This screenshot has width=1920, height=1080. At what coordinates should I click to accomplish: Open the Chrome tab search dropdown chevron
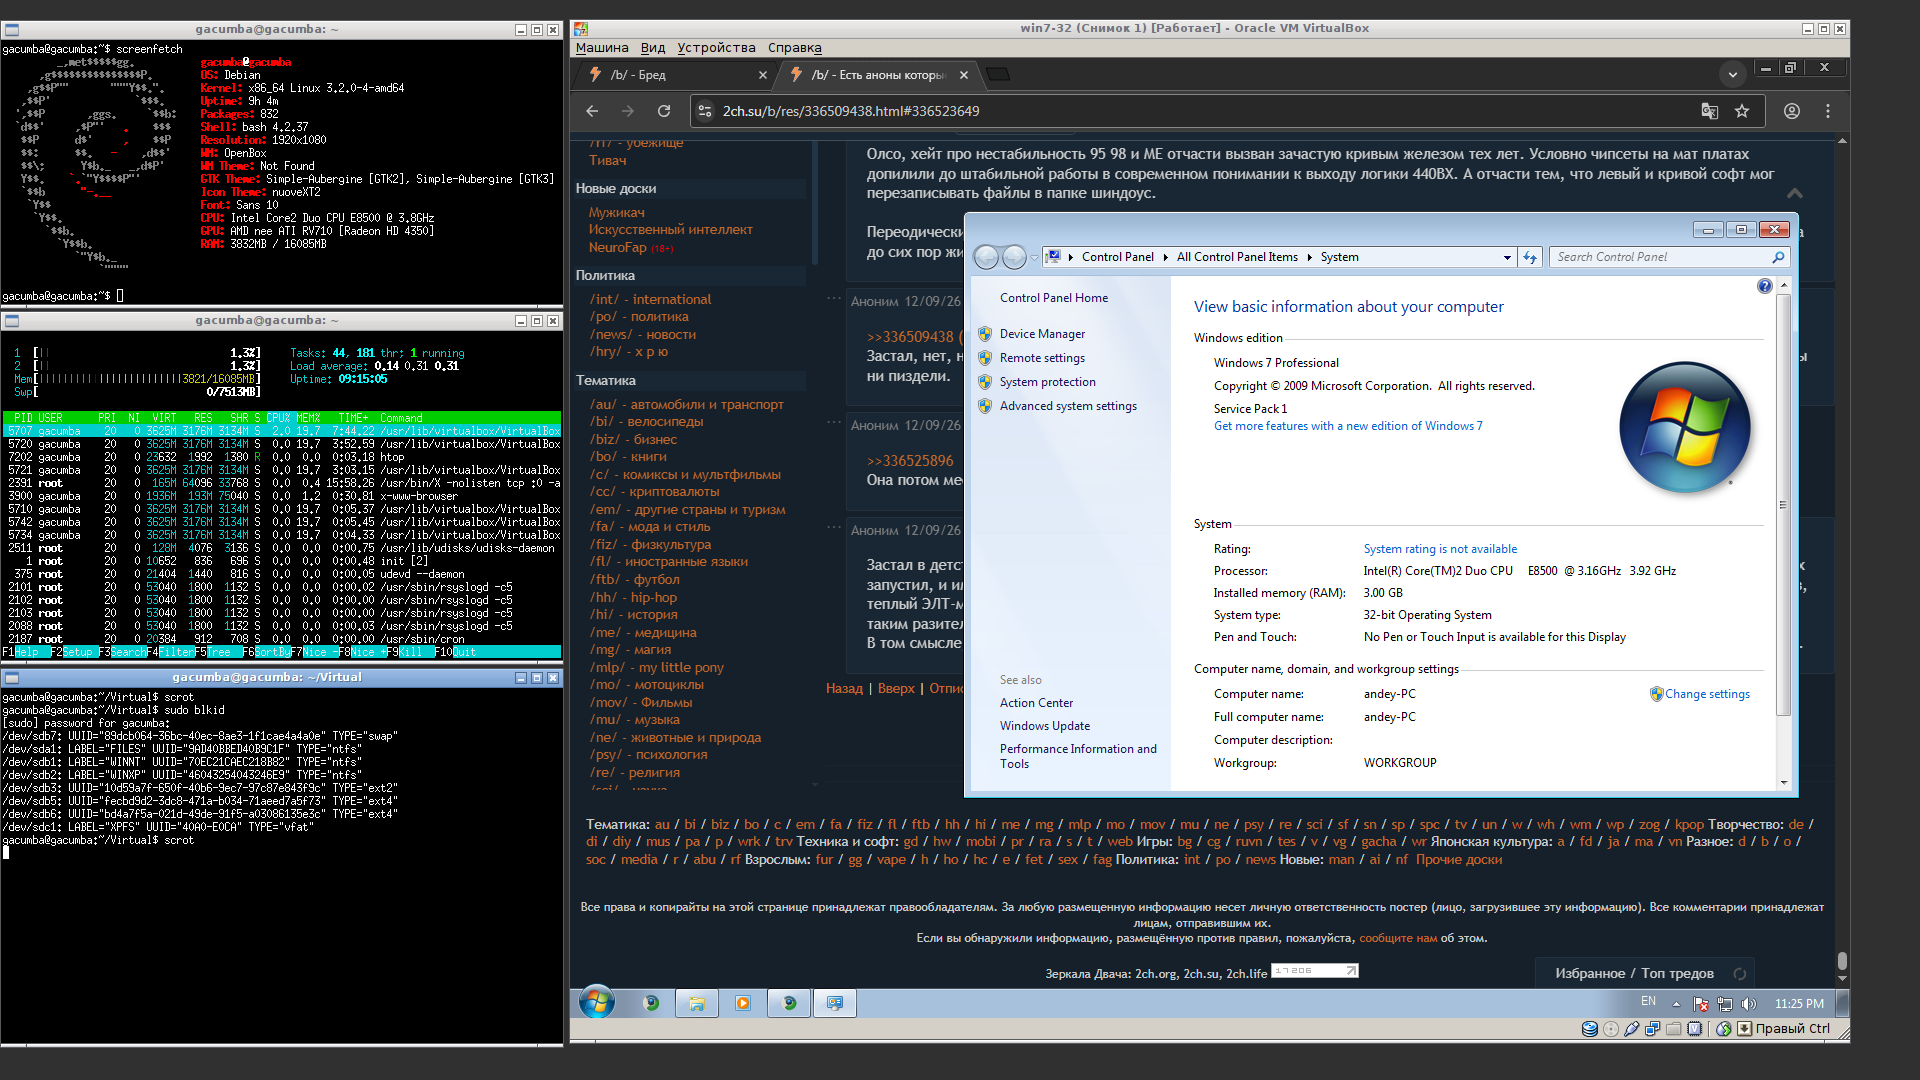(x=1733, y=74)
